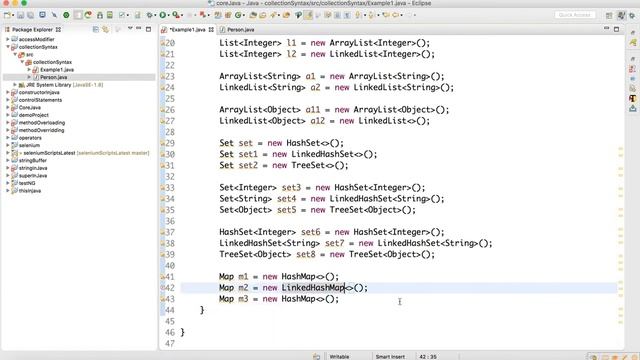Screen dimensions: 640x360
Task: Click the Next Annotation arrow icon
Action: point(358,15)
